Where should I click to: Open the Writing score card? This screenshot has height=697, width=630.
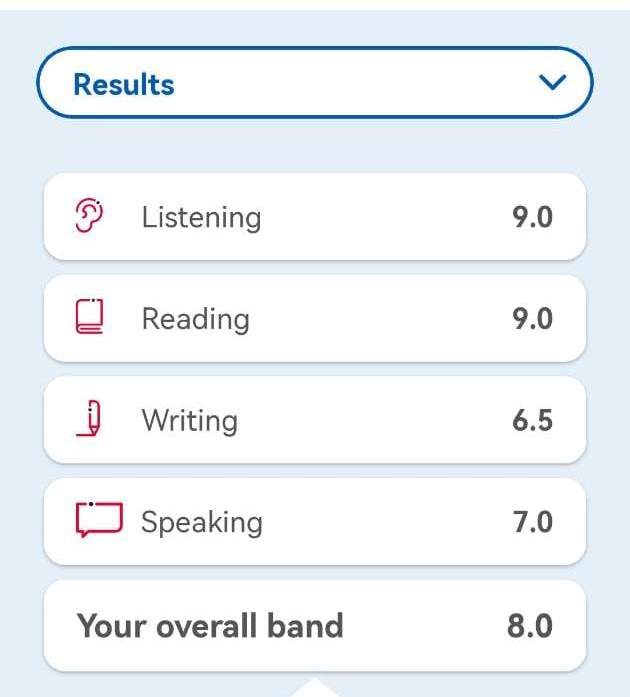click(x=315, y=420)
